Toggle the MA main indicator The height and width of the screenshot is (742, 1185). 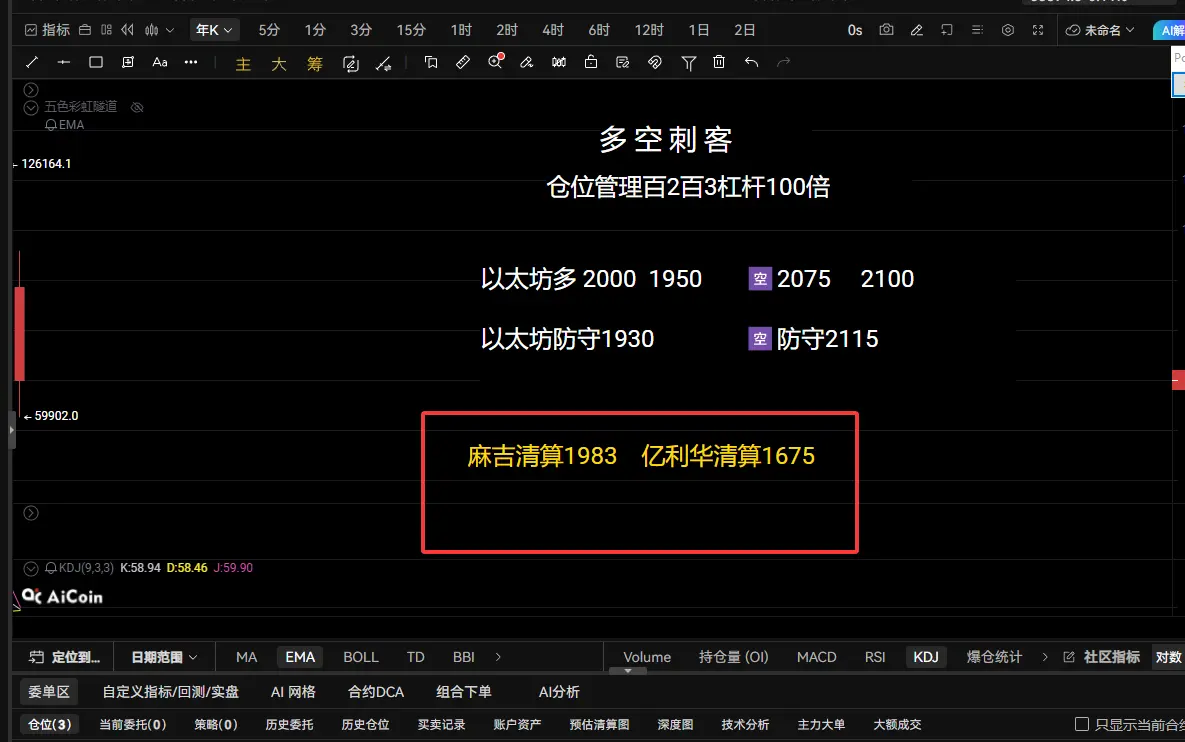click(x=246, y=657)
